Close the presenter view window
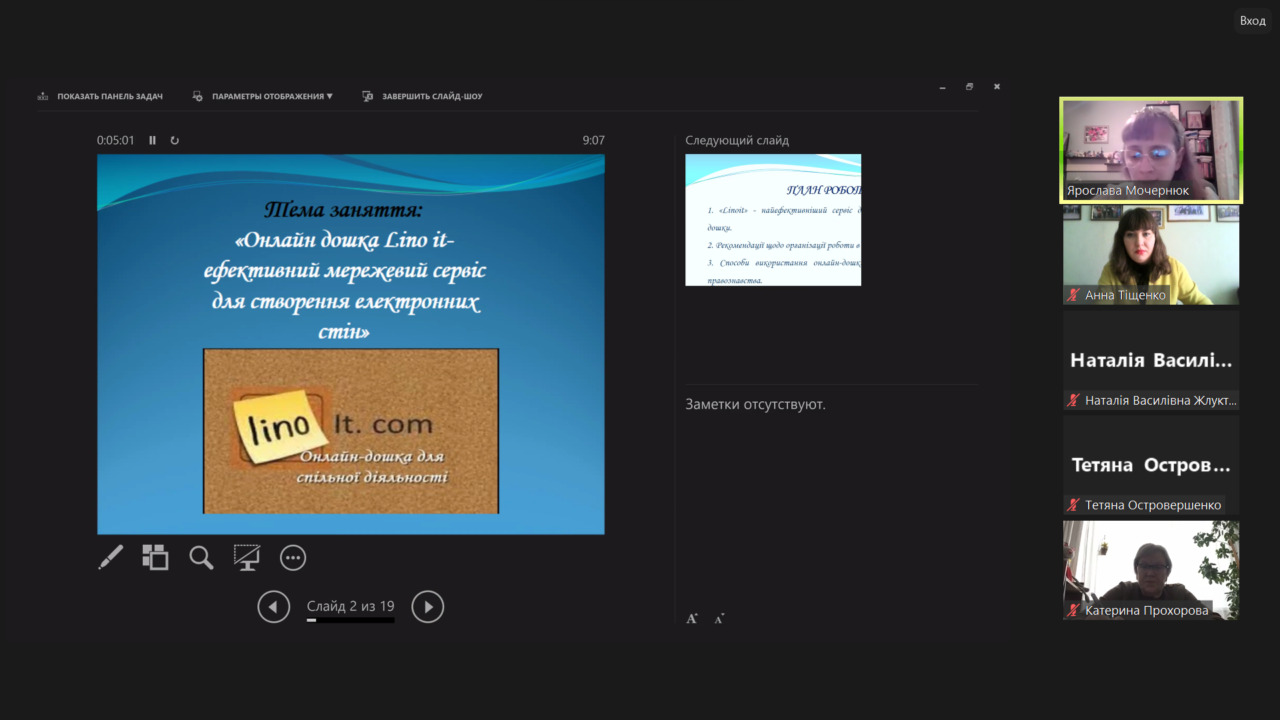The height and width of the screenshot is (720, 1280). (997, 87)
